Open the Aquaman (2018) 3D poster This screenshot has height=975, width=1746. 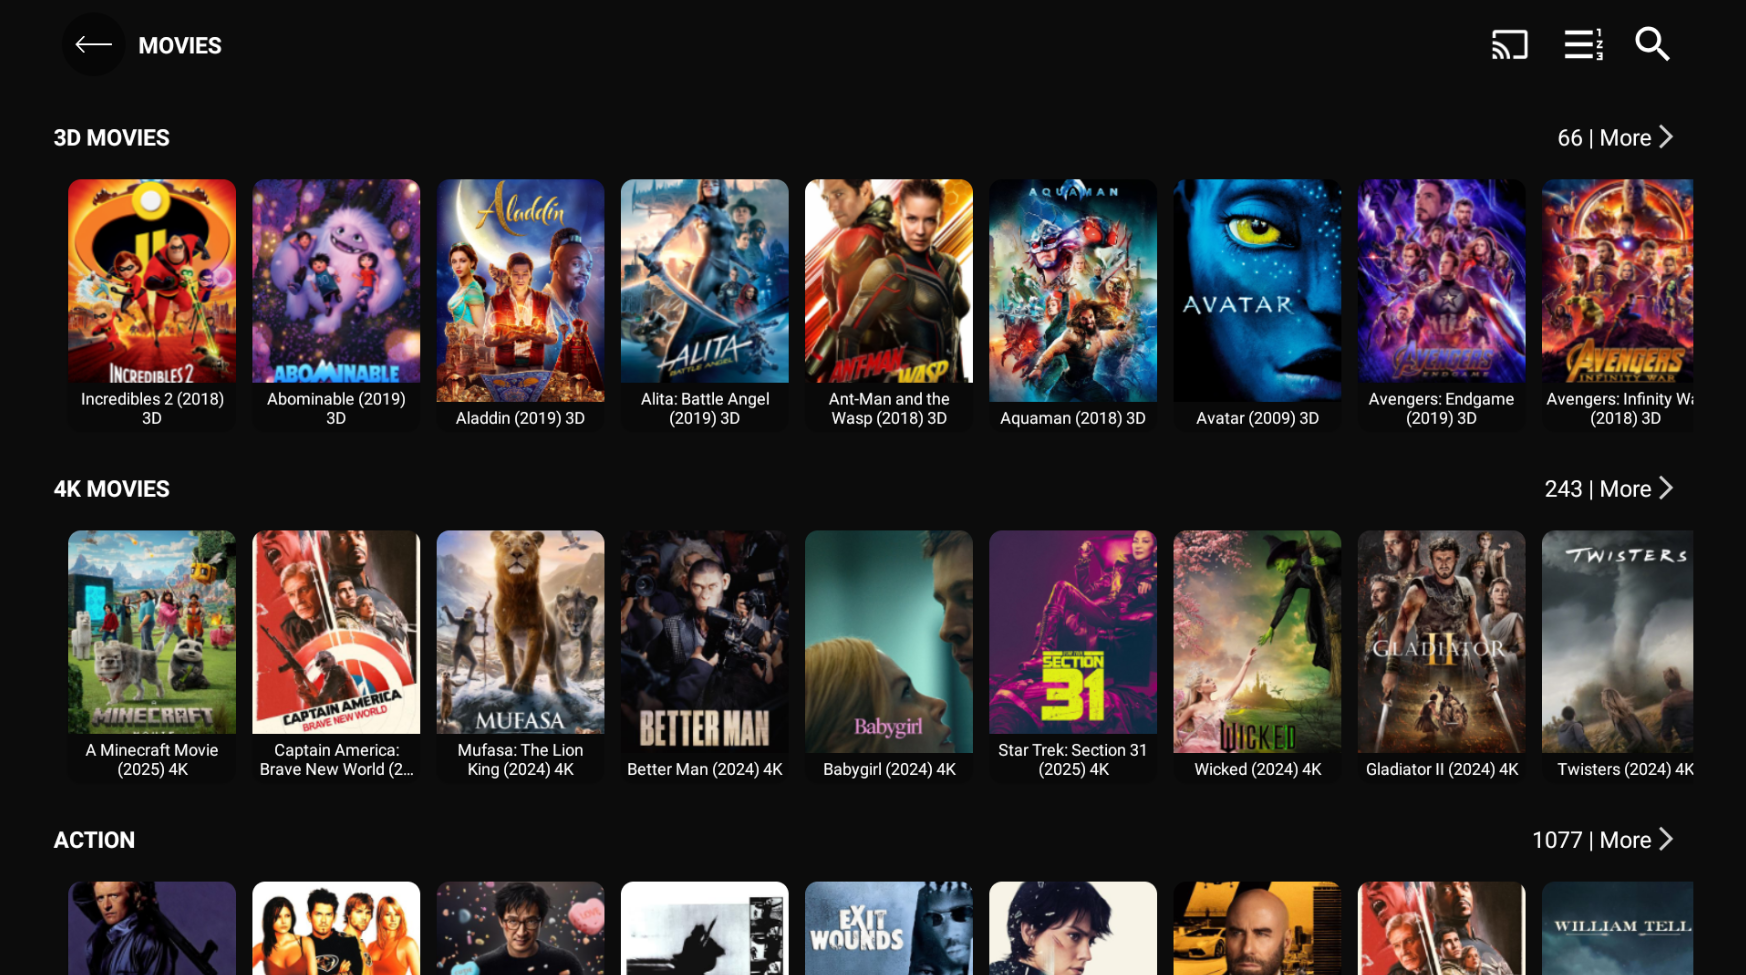coord(1073,305)
